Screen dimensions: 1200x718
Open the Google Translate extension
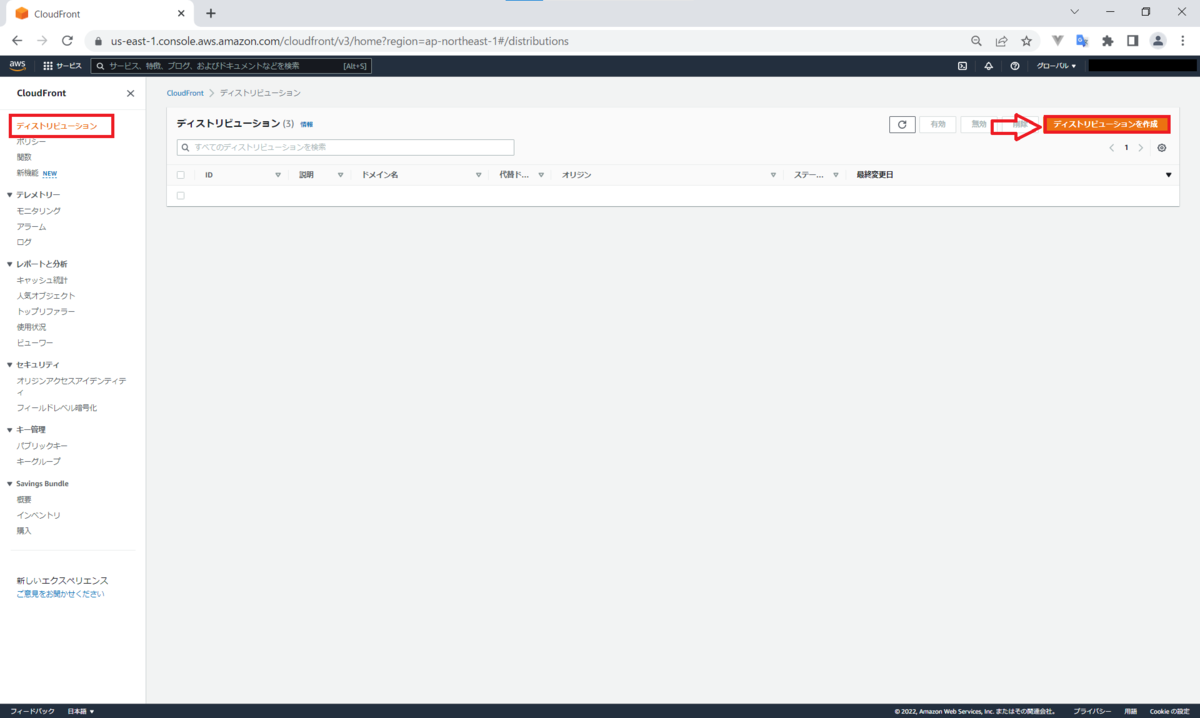tap(1082, 41)
